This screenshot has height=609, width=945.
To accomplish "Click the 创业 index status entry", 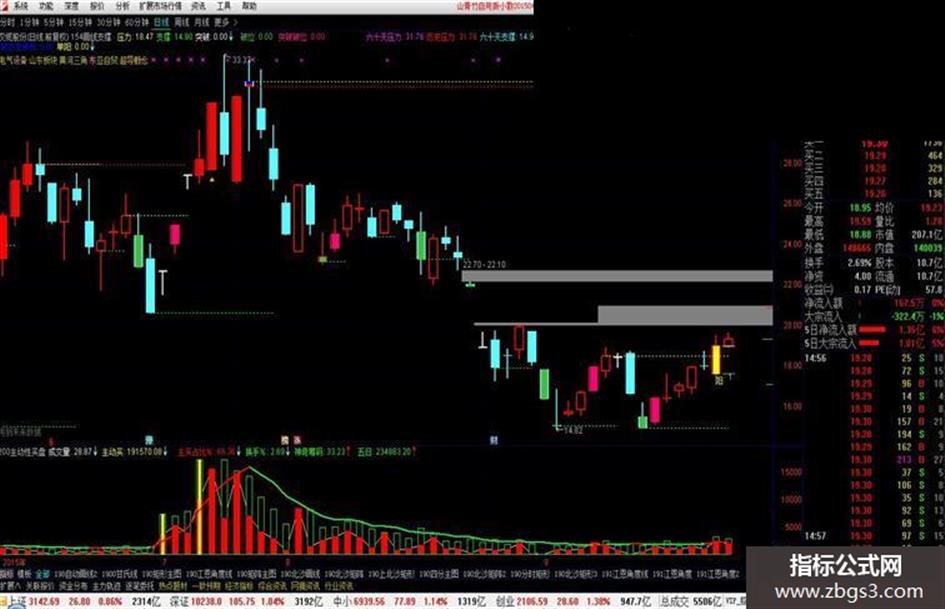I will 573,602.
